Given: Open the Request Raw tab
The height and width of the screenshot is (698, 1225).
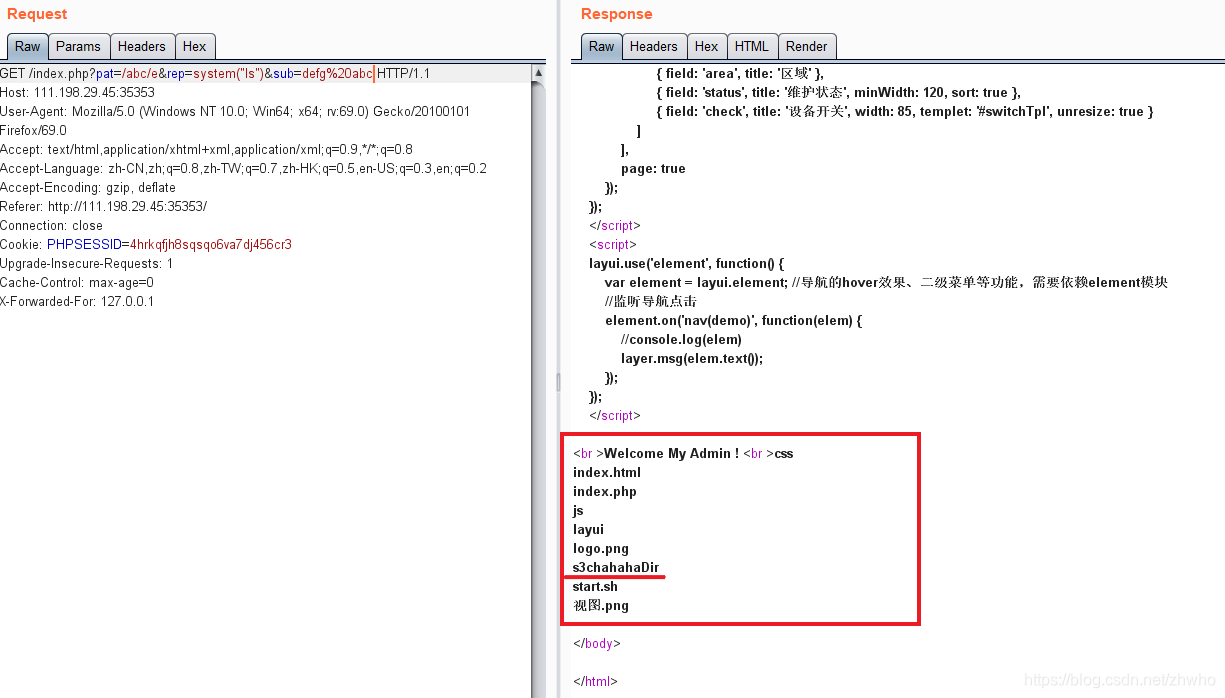Looking at the screenshot, I should 28,46.
